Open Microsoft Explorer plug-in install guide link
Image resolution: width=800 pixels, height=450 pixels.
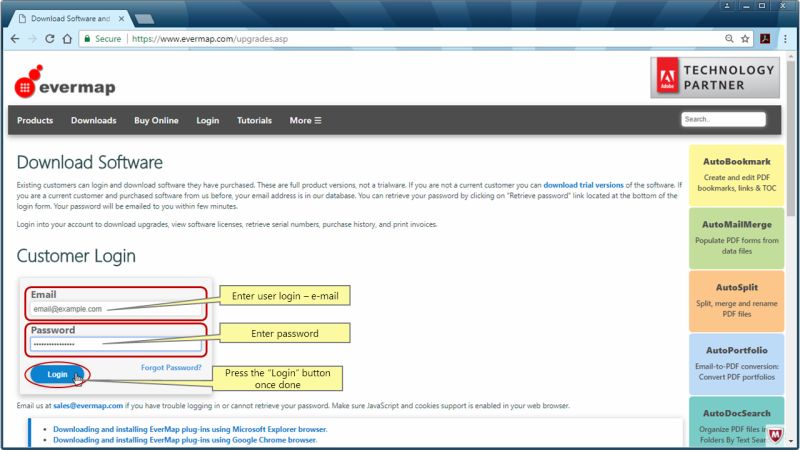point(190,430)
